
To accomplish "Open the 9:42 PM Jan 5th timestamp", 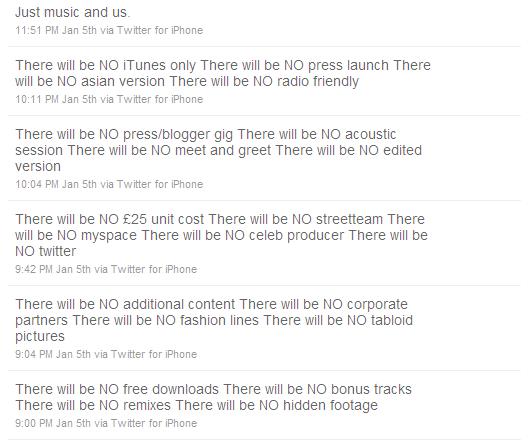I will (53, 270).
